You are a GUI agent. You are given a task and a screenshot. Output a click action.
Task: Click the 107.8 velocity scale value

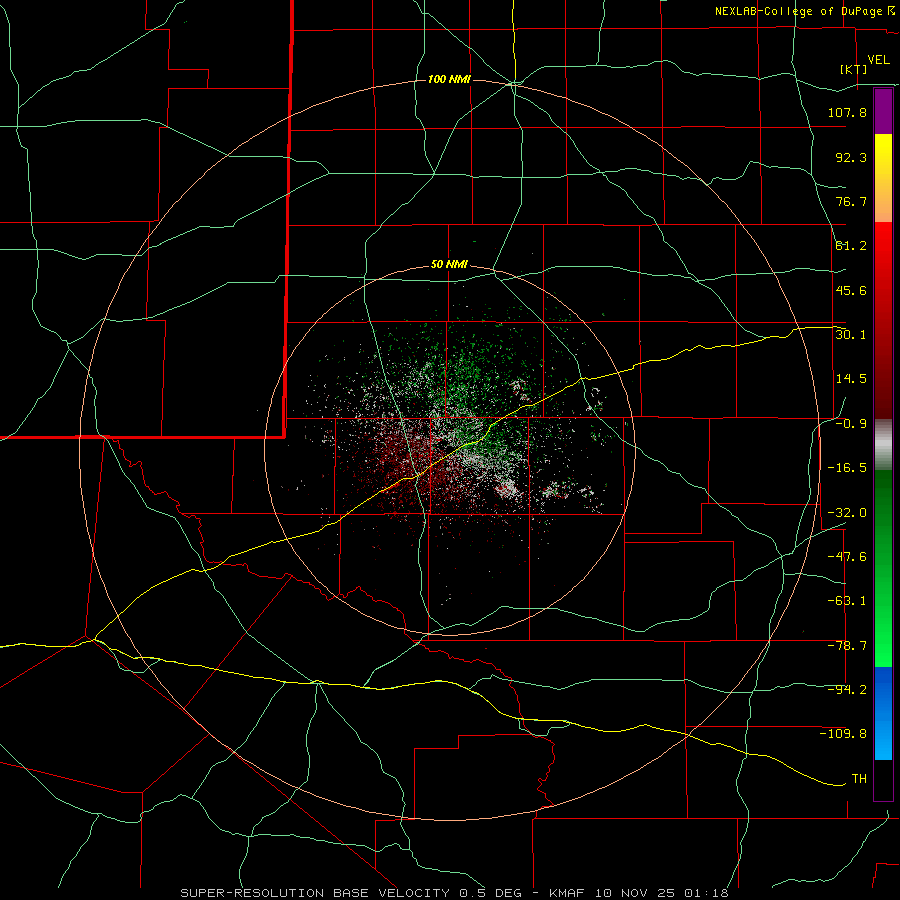coord(847,112)
